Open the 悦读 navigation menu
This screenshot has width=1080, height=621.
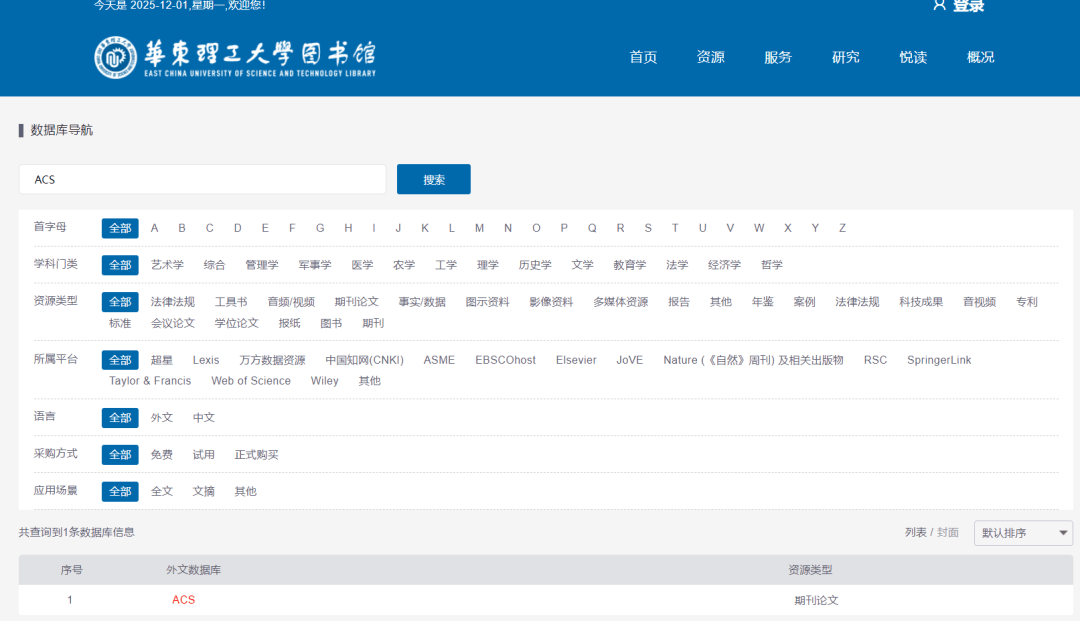(913, 57)
